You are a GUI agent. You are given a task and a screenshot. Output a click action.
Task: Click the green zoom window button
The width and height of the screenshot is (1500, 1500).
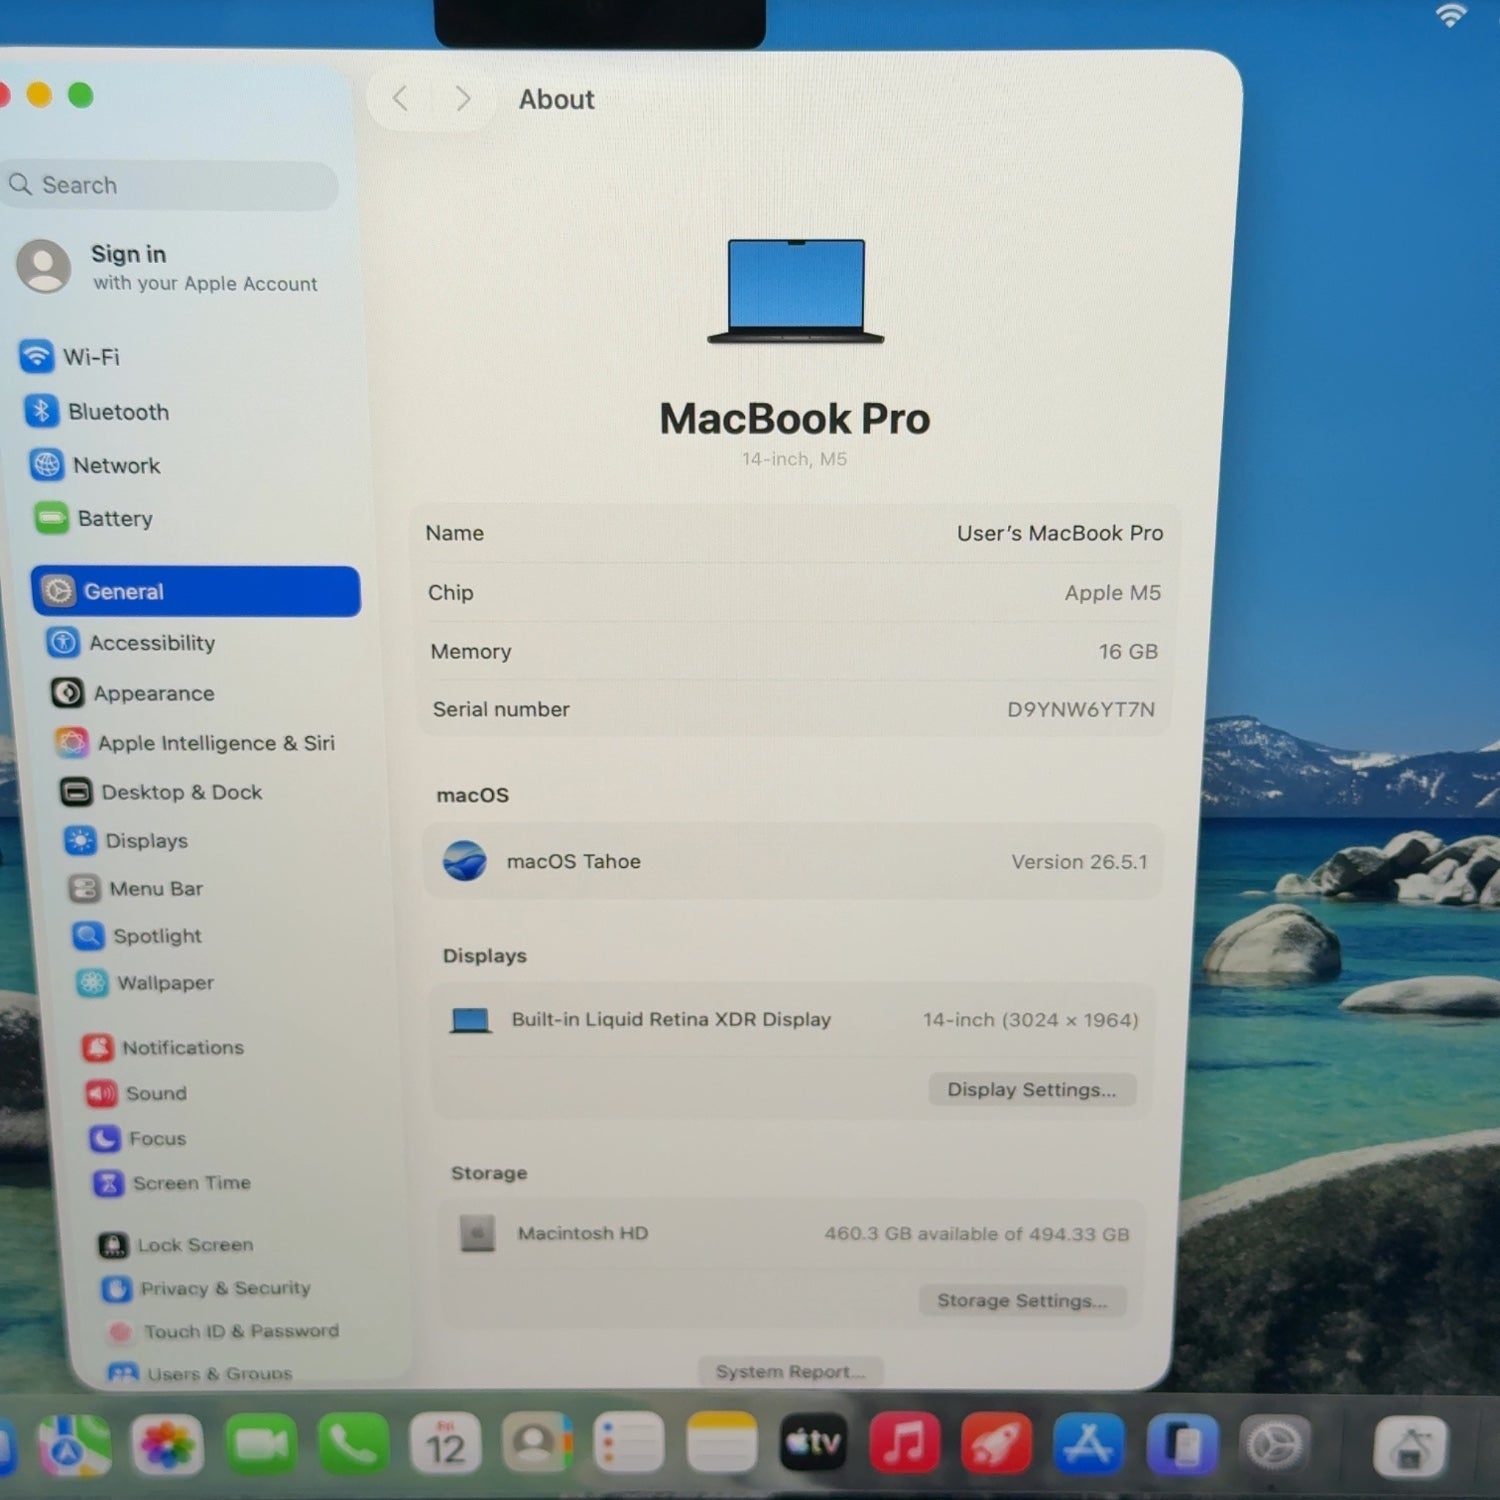[80, 95]
